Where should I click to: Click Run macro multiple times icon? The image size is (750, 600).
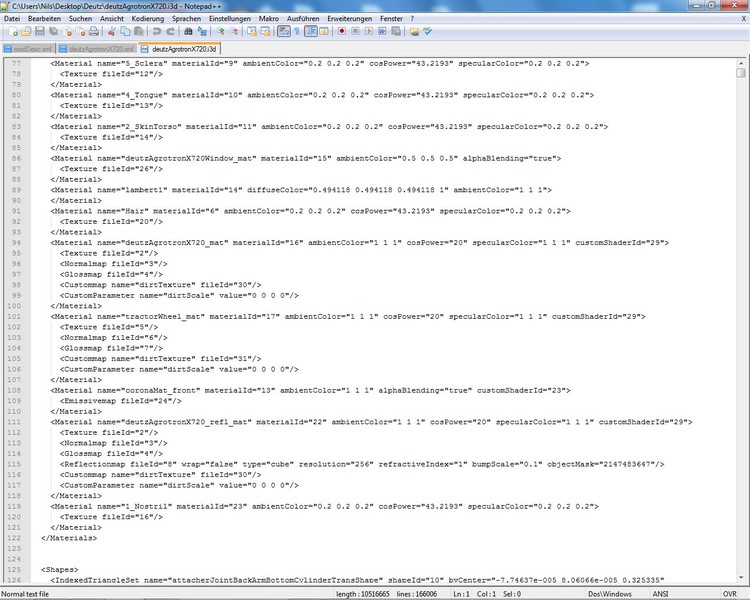coord(382,32)
